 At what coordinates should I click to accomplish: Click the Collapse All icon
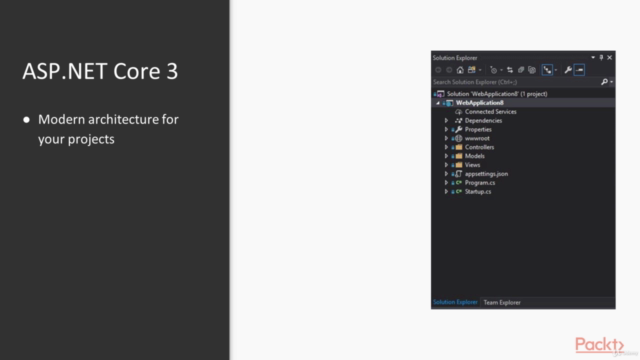pos(521,70)
